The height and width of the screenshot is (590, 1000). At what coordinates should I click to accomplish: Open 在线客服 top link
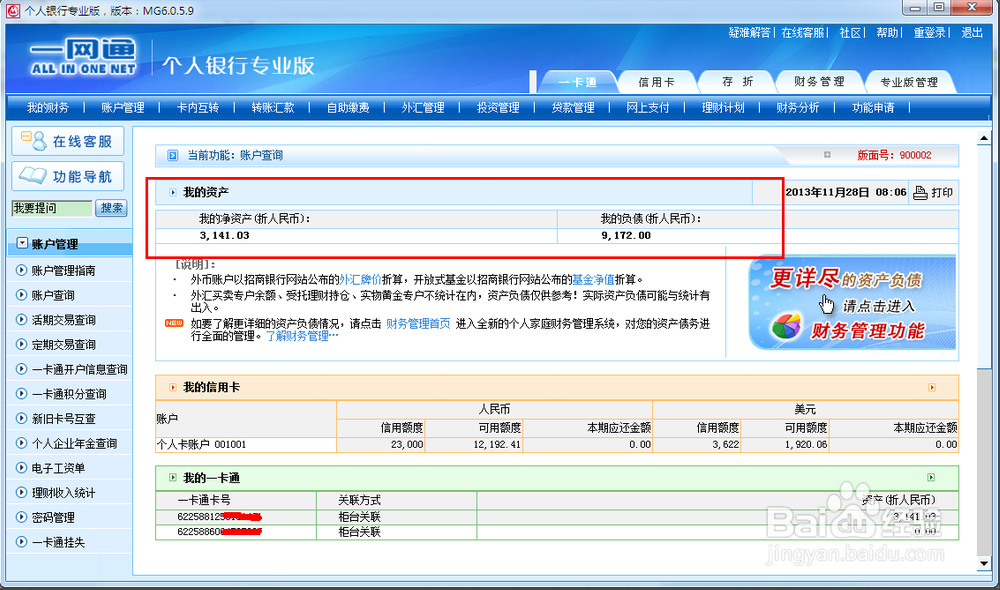[803, 33]
